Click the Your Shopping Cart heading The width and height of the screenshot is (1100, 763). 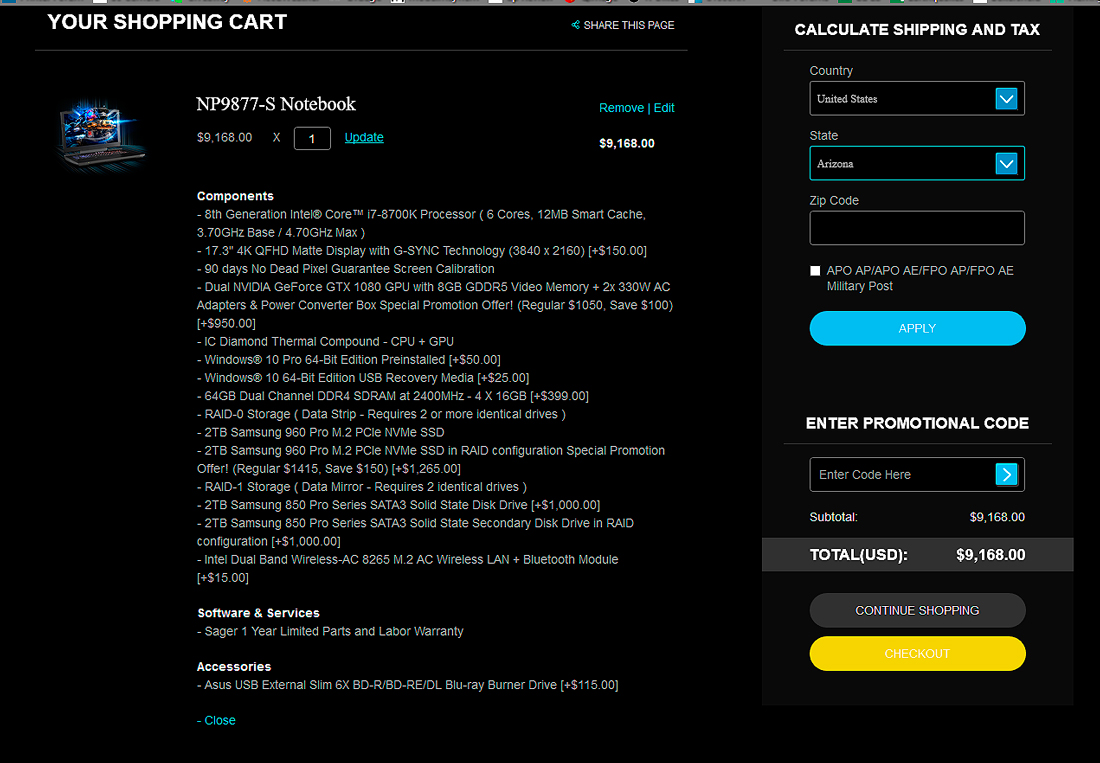click(167, 22)
